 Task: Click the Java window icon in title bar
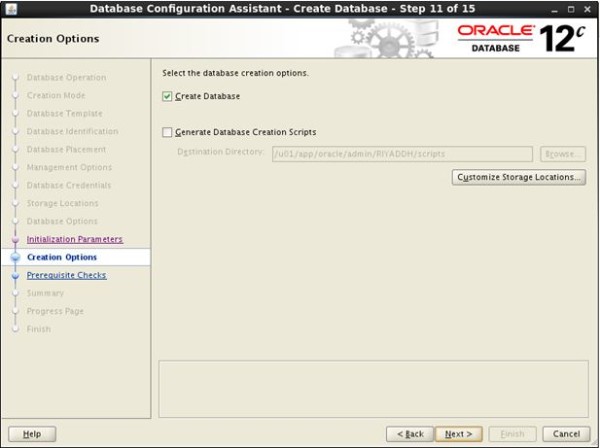click(11, 8)
